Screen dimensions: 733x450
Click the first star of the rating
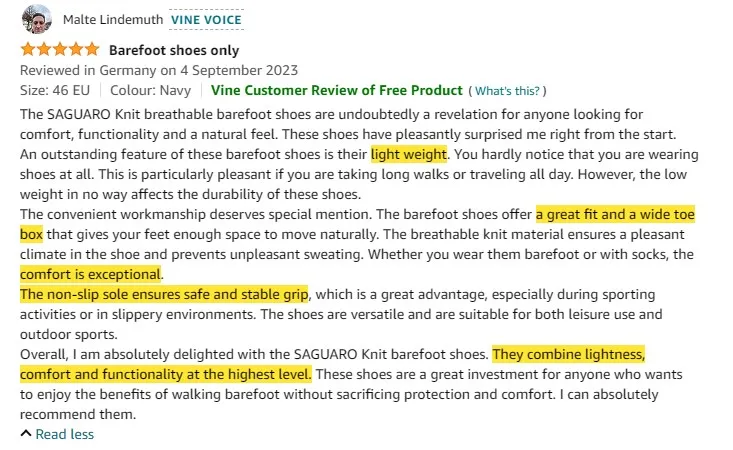point(27,49)
